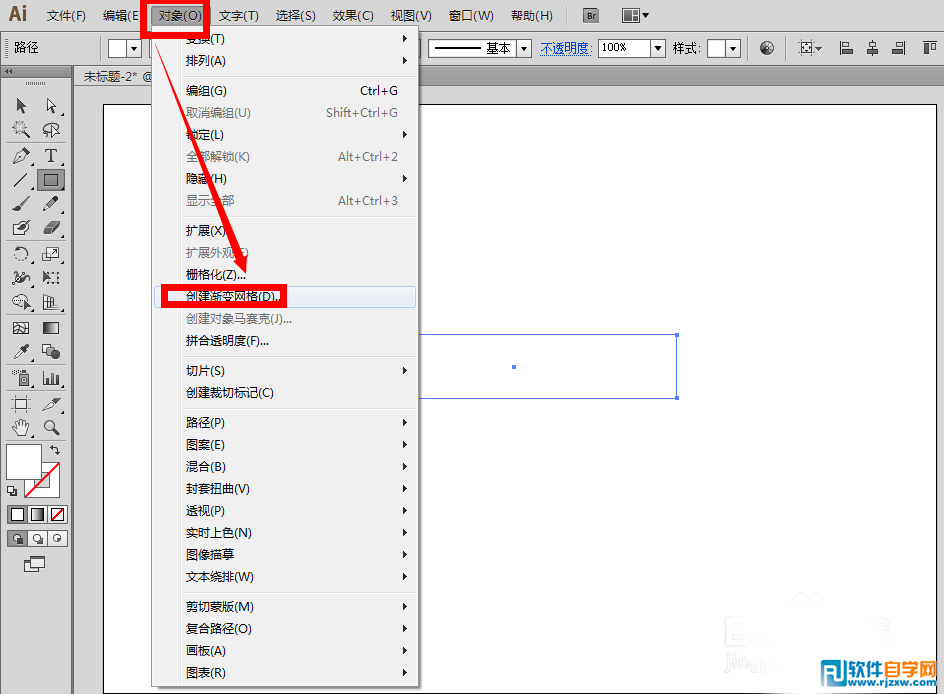Screen dimensions: 944x694
Task: Choose 创建裁切标记(C) menu item
Action: click(285, 393)
